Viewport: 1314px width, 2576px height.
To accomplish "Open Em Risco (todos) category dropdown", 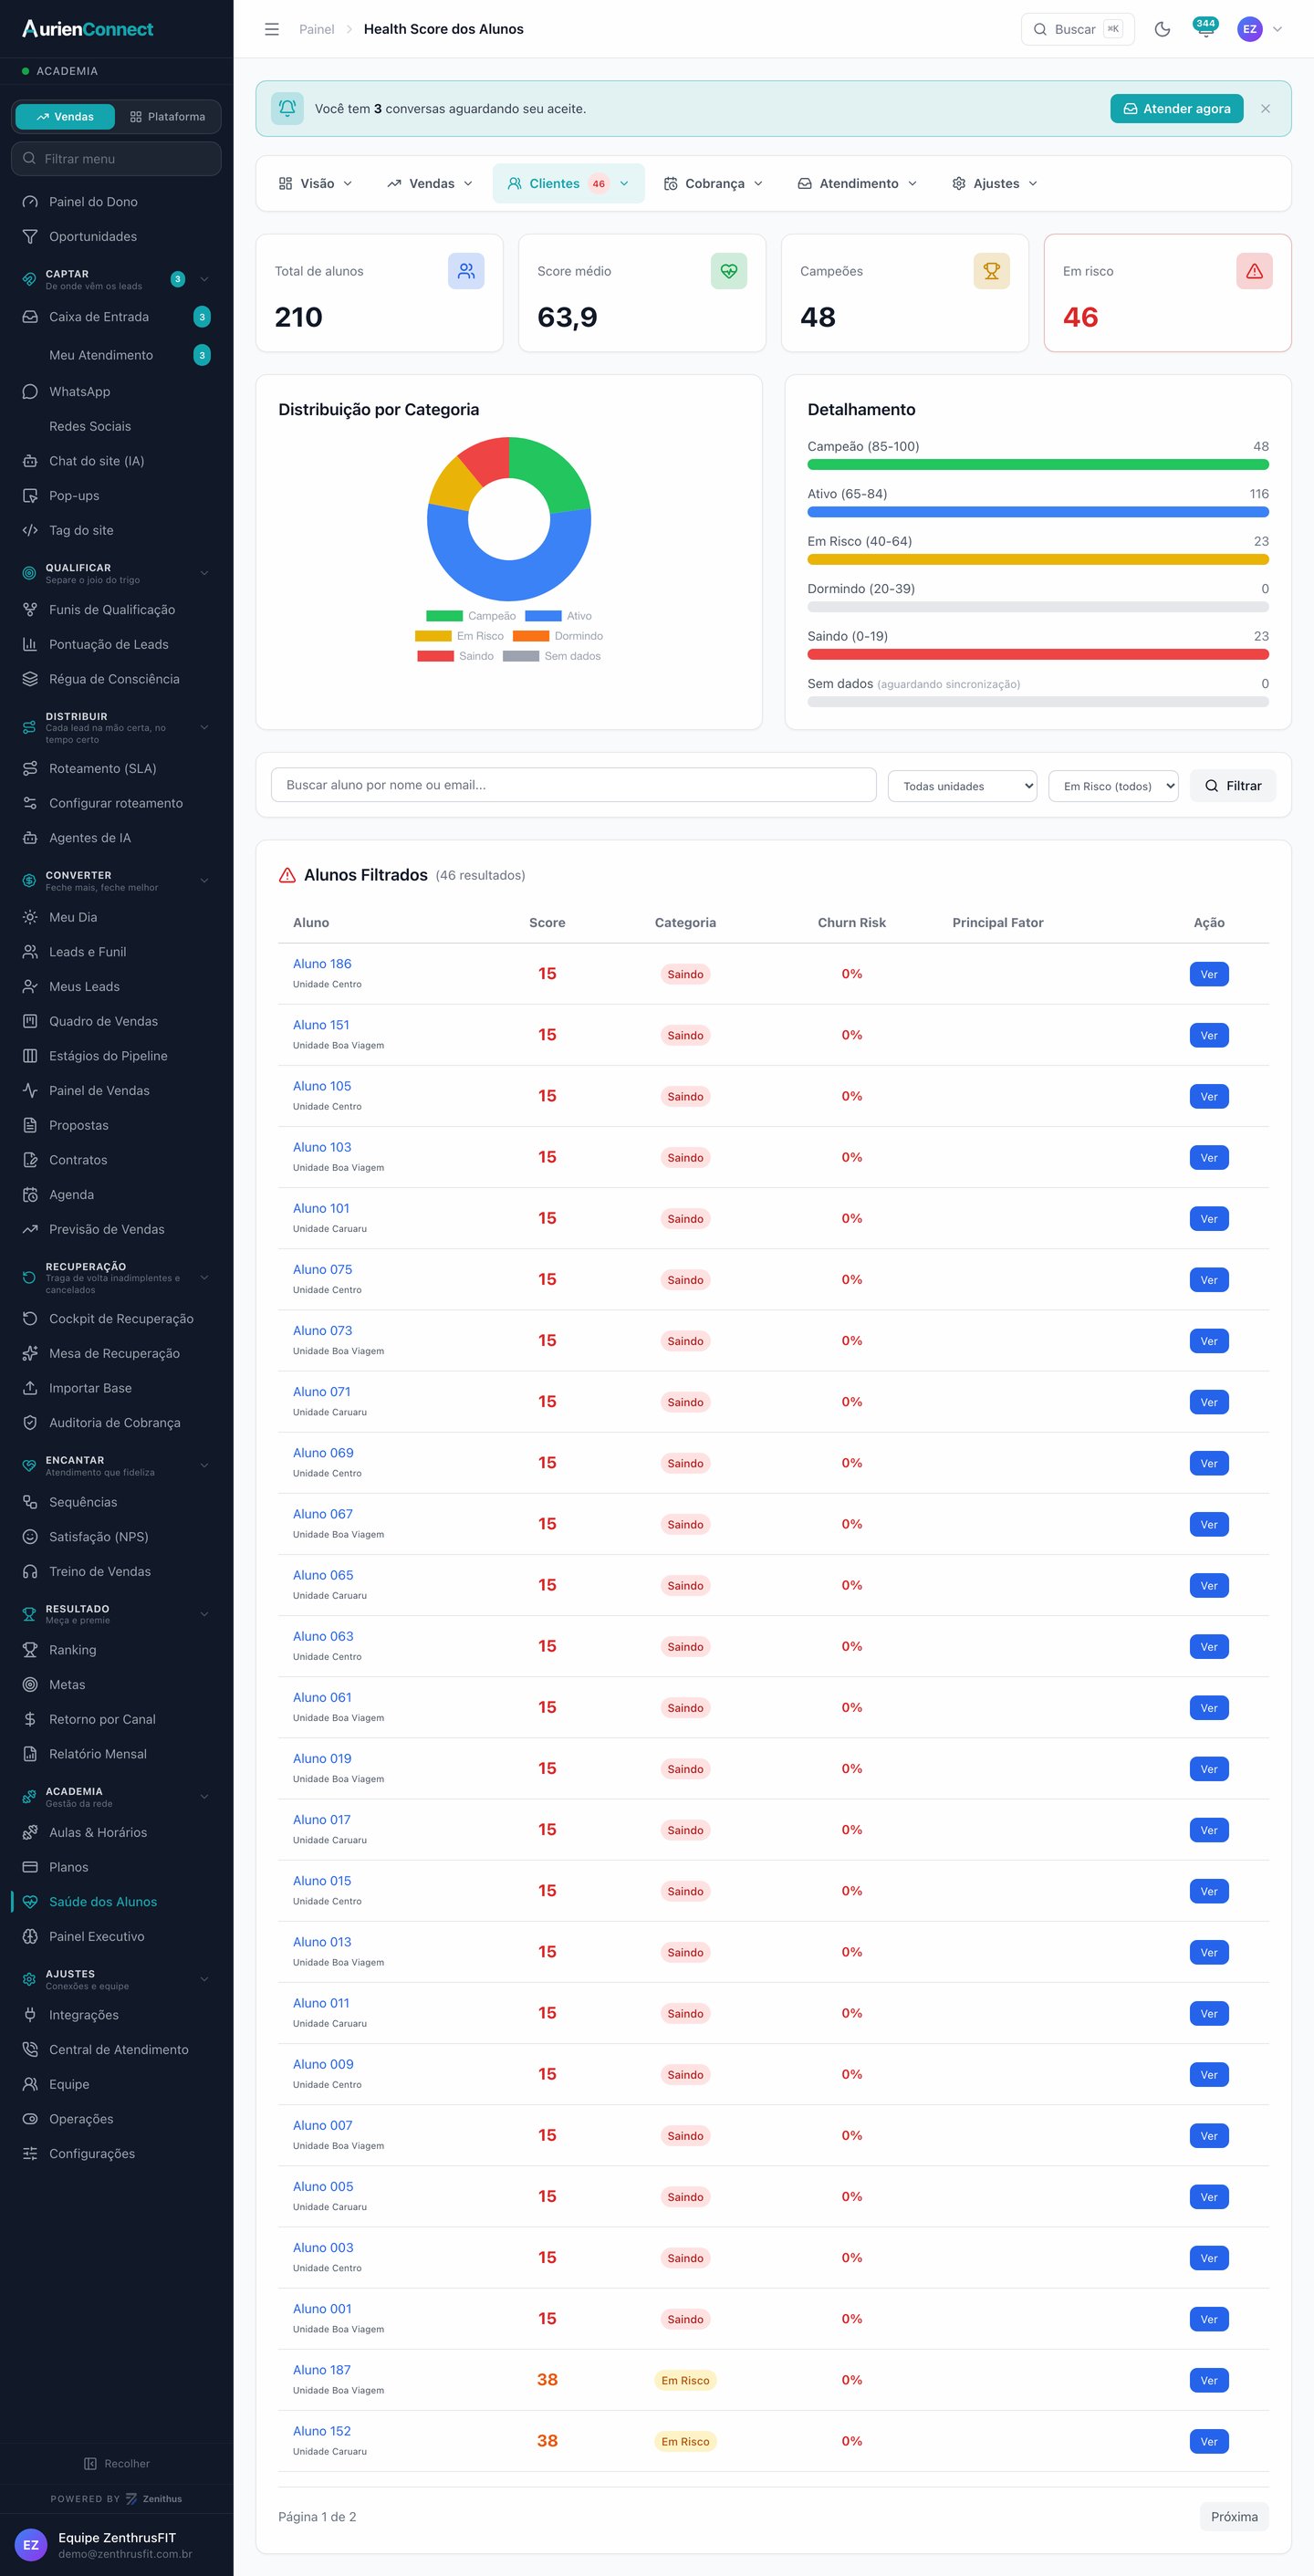I will click(x=1113, y=786).
